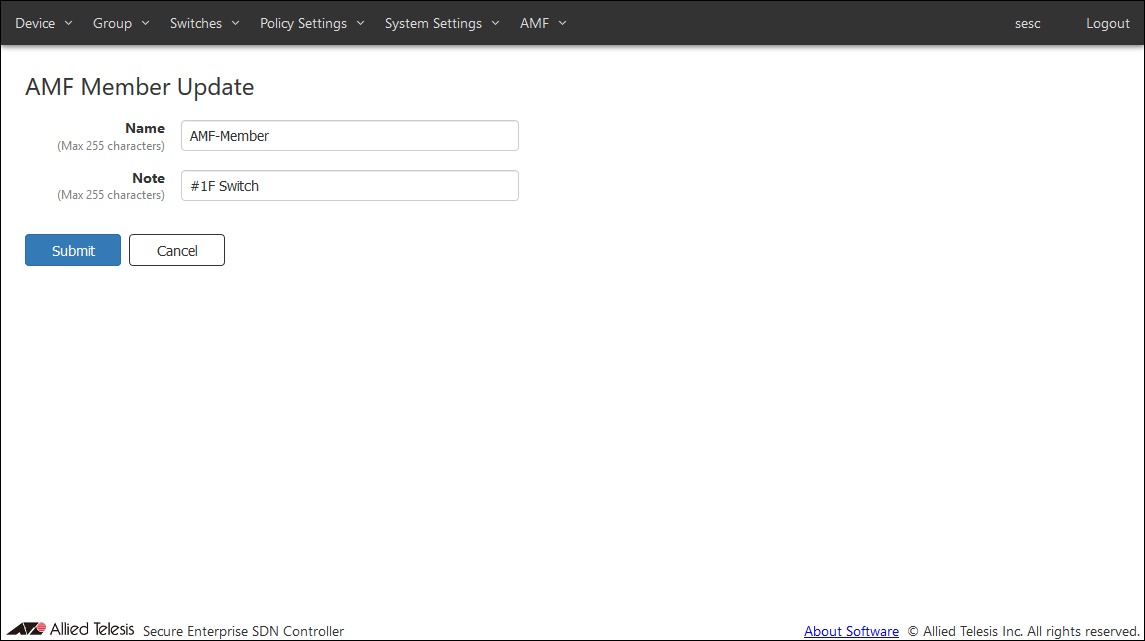Expand the Group menu chevron

[x=145, y=23]
